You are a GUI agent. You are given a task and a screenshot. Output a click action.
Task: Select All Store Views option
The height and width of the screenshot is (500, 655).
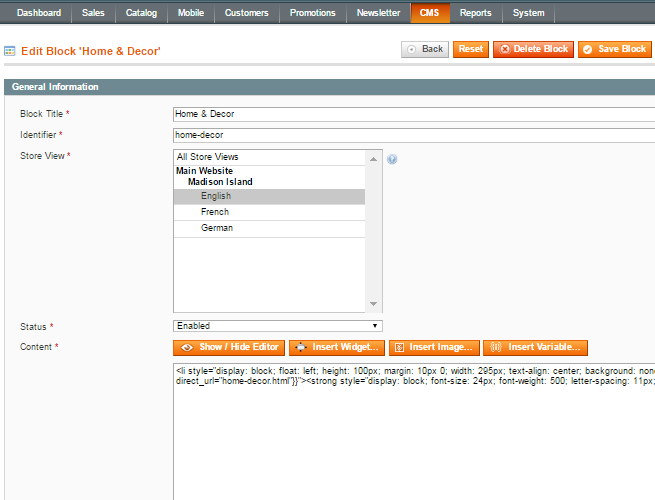(208, 157)
